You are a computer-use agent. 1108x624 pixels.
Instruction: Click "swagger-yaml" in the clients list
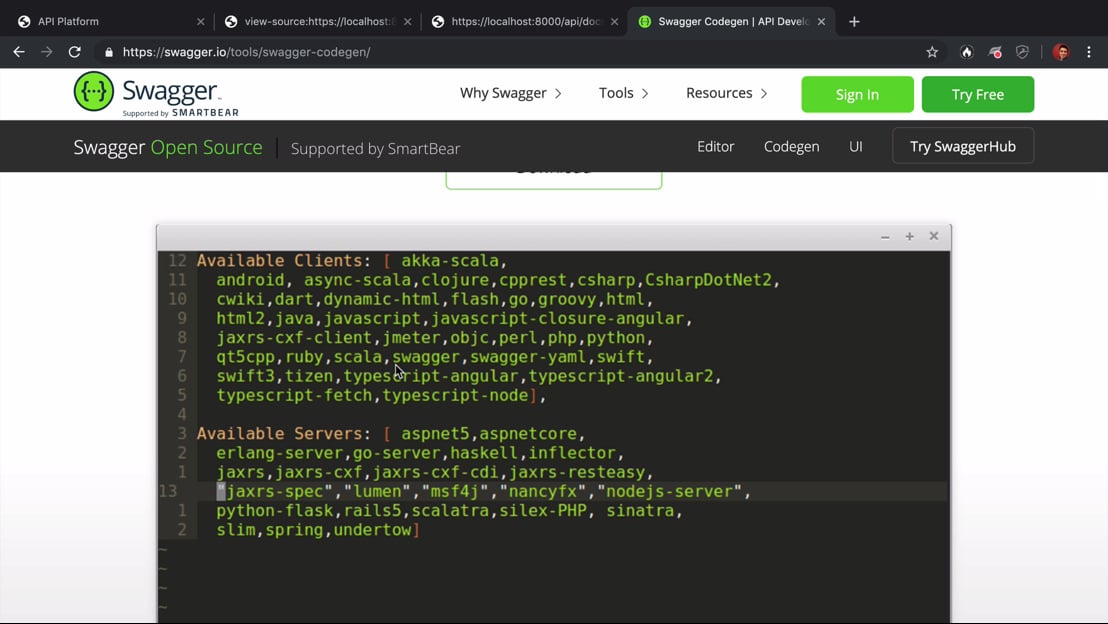529,357
